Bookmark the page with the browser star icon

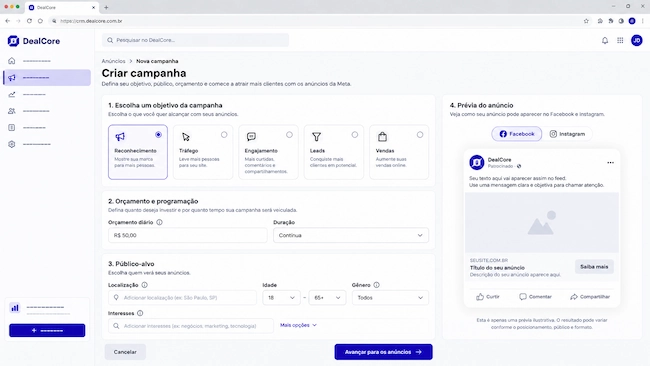click(x=586, y=21)
